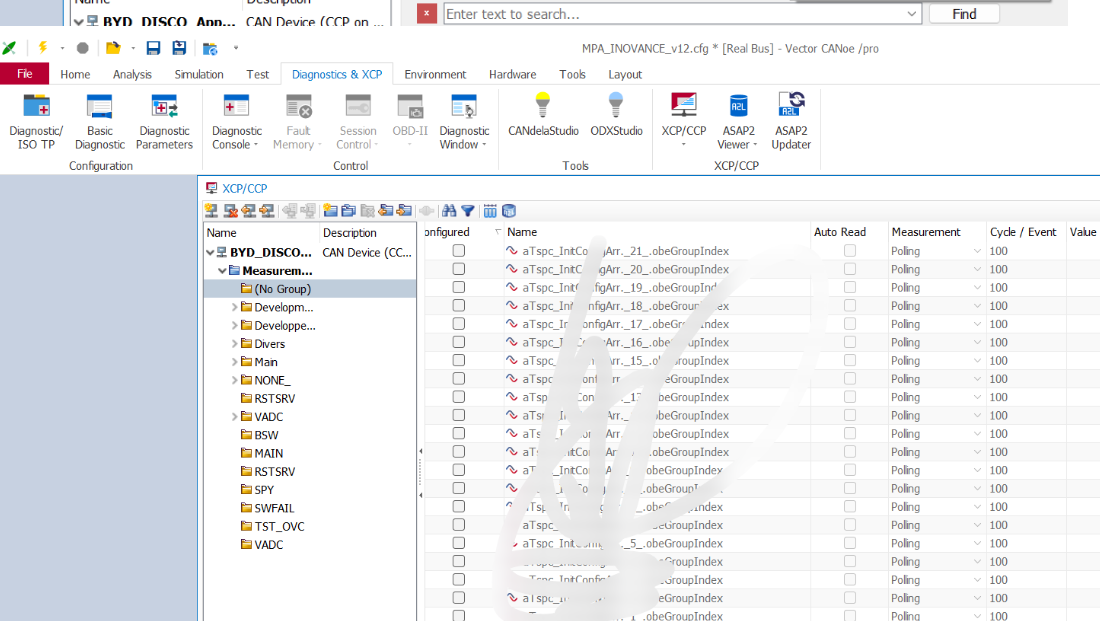Expand the Divers folder node
The width and height of the screenshot is (1101, 621).
(235, 344)
